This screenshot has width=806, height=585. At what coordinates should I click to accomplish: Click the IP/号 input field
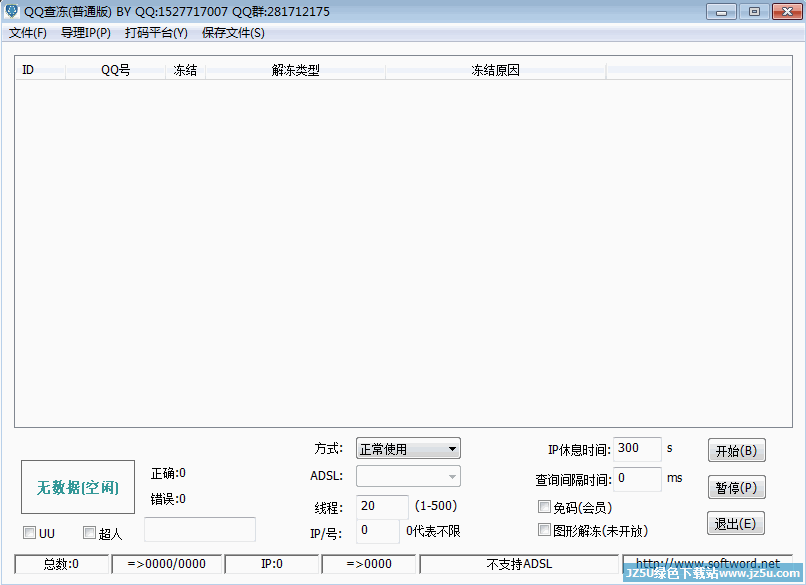[378, 531]
